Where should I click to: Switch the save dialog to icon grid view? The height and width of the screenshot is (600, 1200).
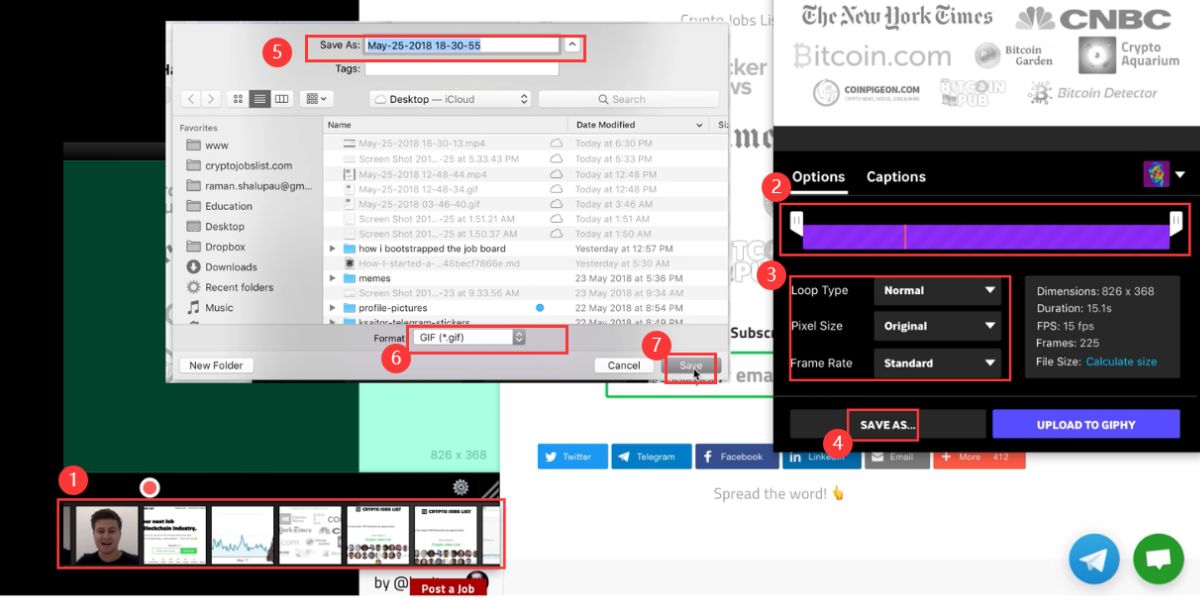point(238,98)
